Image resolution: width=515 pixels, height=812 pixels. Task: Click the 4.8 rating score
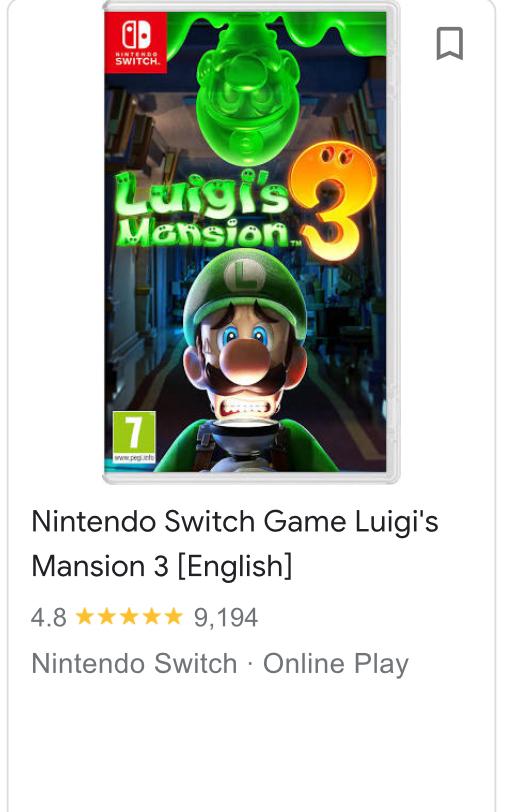[x=49, y=617]
